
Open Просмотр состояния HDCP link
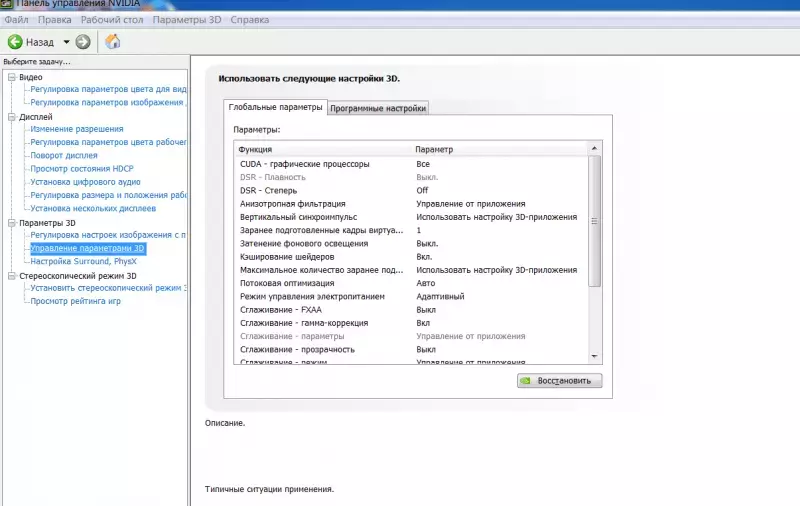pyautogui.click(x=82, y=169)
